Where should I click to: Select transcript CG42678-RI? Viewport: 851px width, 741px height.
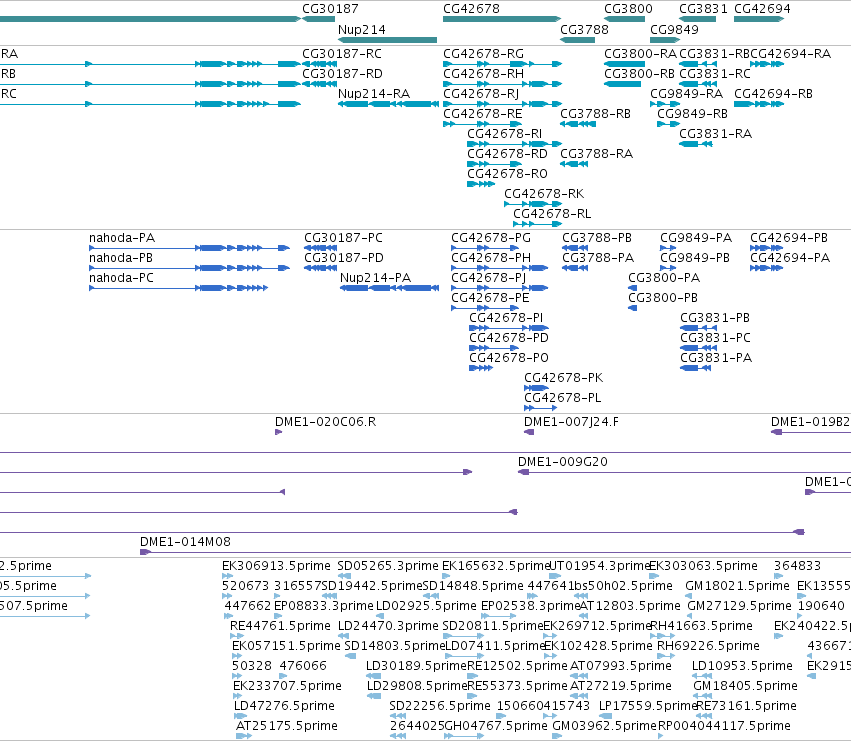(515, 144)
